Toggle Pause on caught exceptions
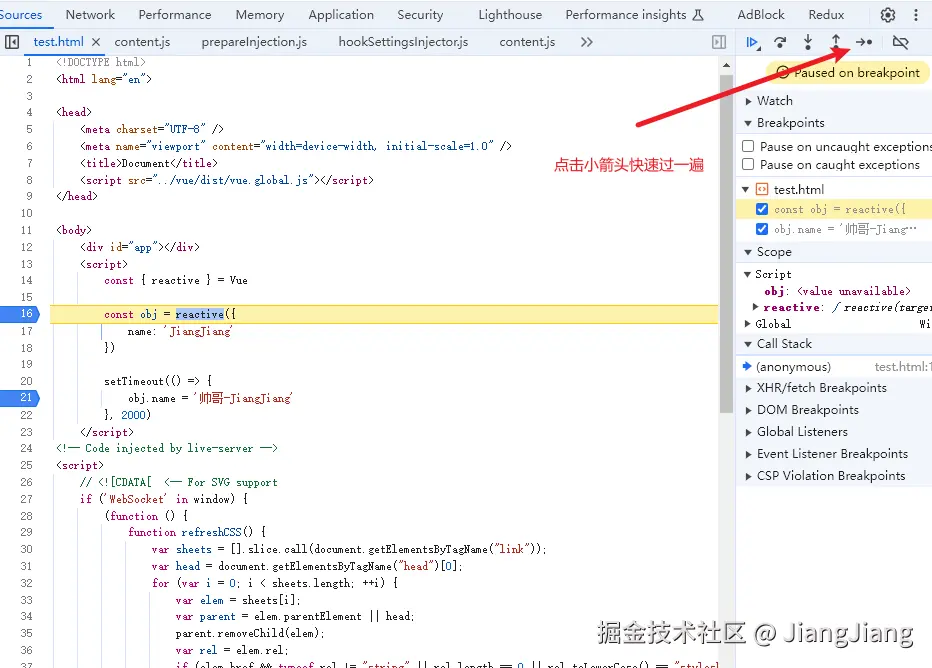Viewport: 932px width, 668px height. coord(748,164)
